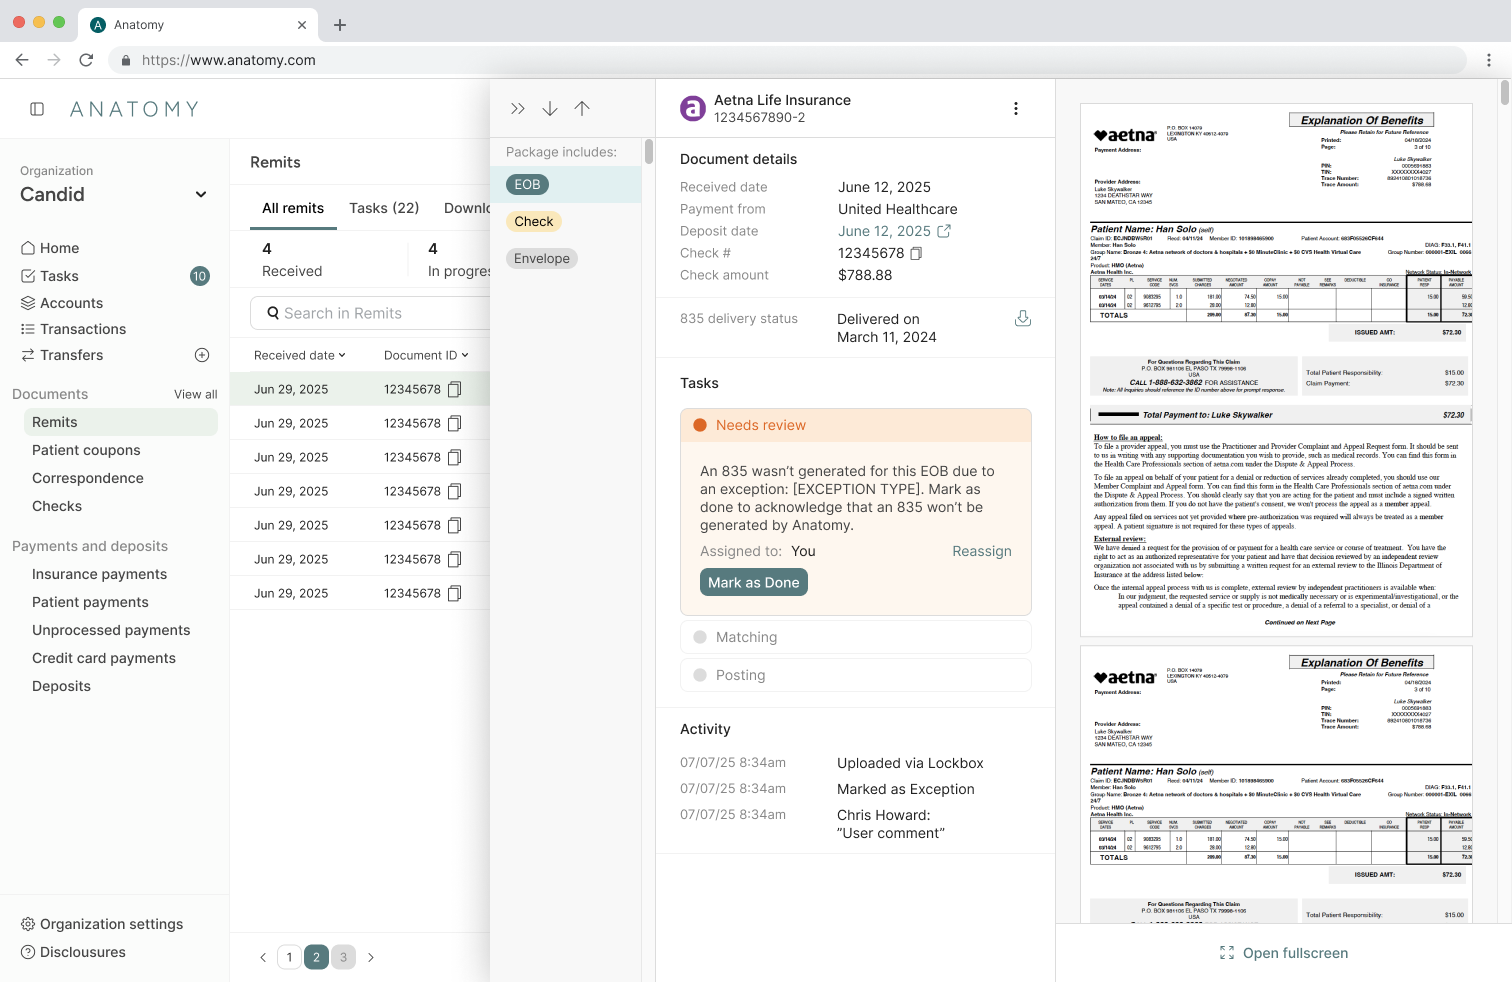Click Reassign link
The height and width of the screenshot is (982, 1512).
coord(982,551)
